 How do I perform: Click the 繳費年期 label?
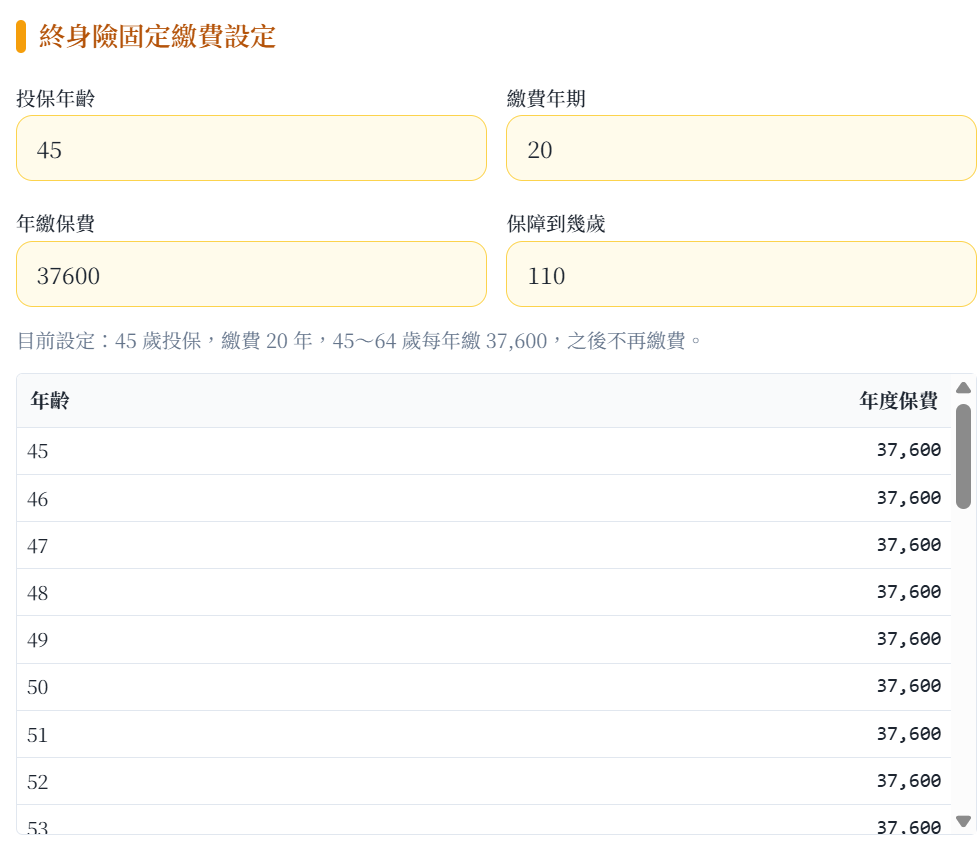(x=546, y=99)
